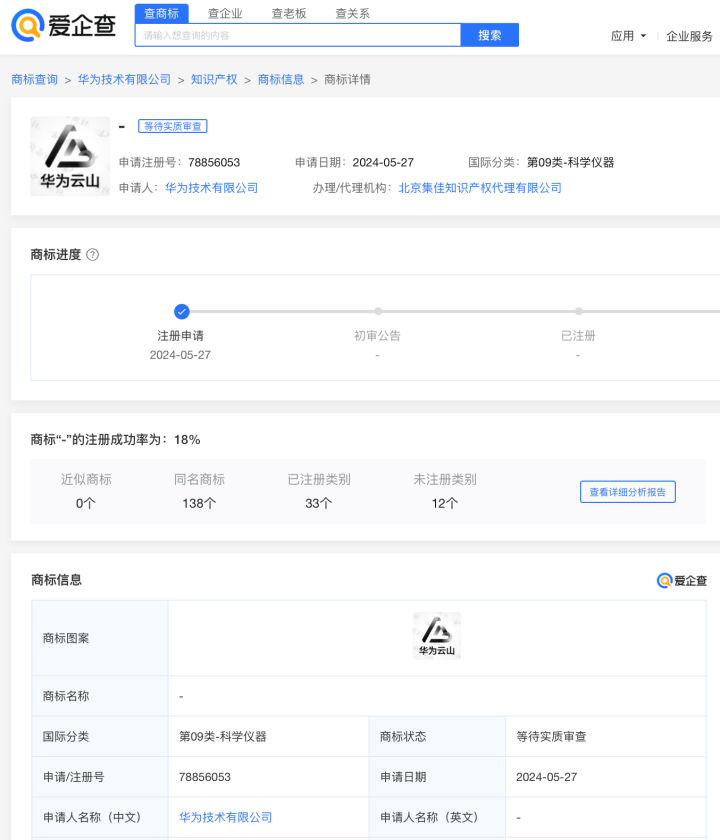
Task: Click the 爱企查 logo in 商标信息 section
Action: pos(682,581)
